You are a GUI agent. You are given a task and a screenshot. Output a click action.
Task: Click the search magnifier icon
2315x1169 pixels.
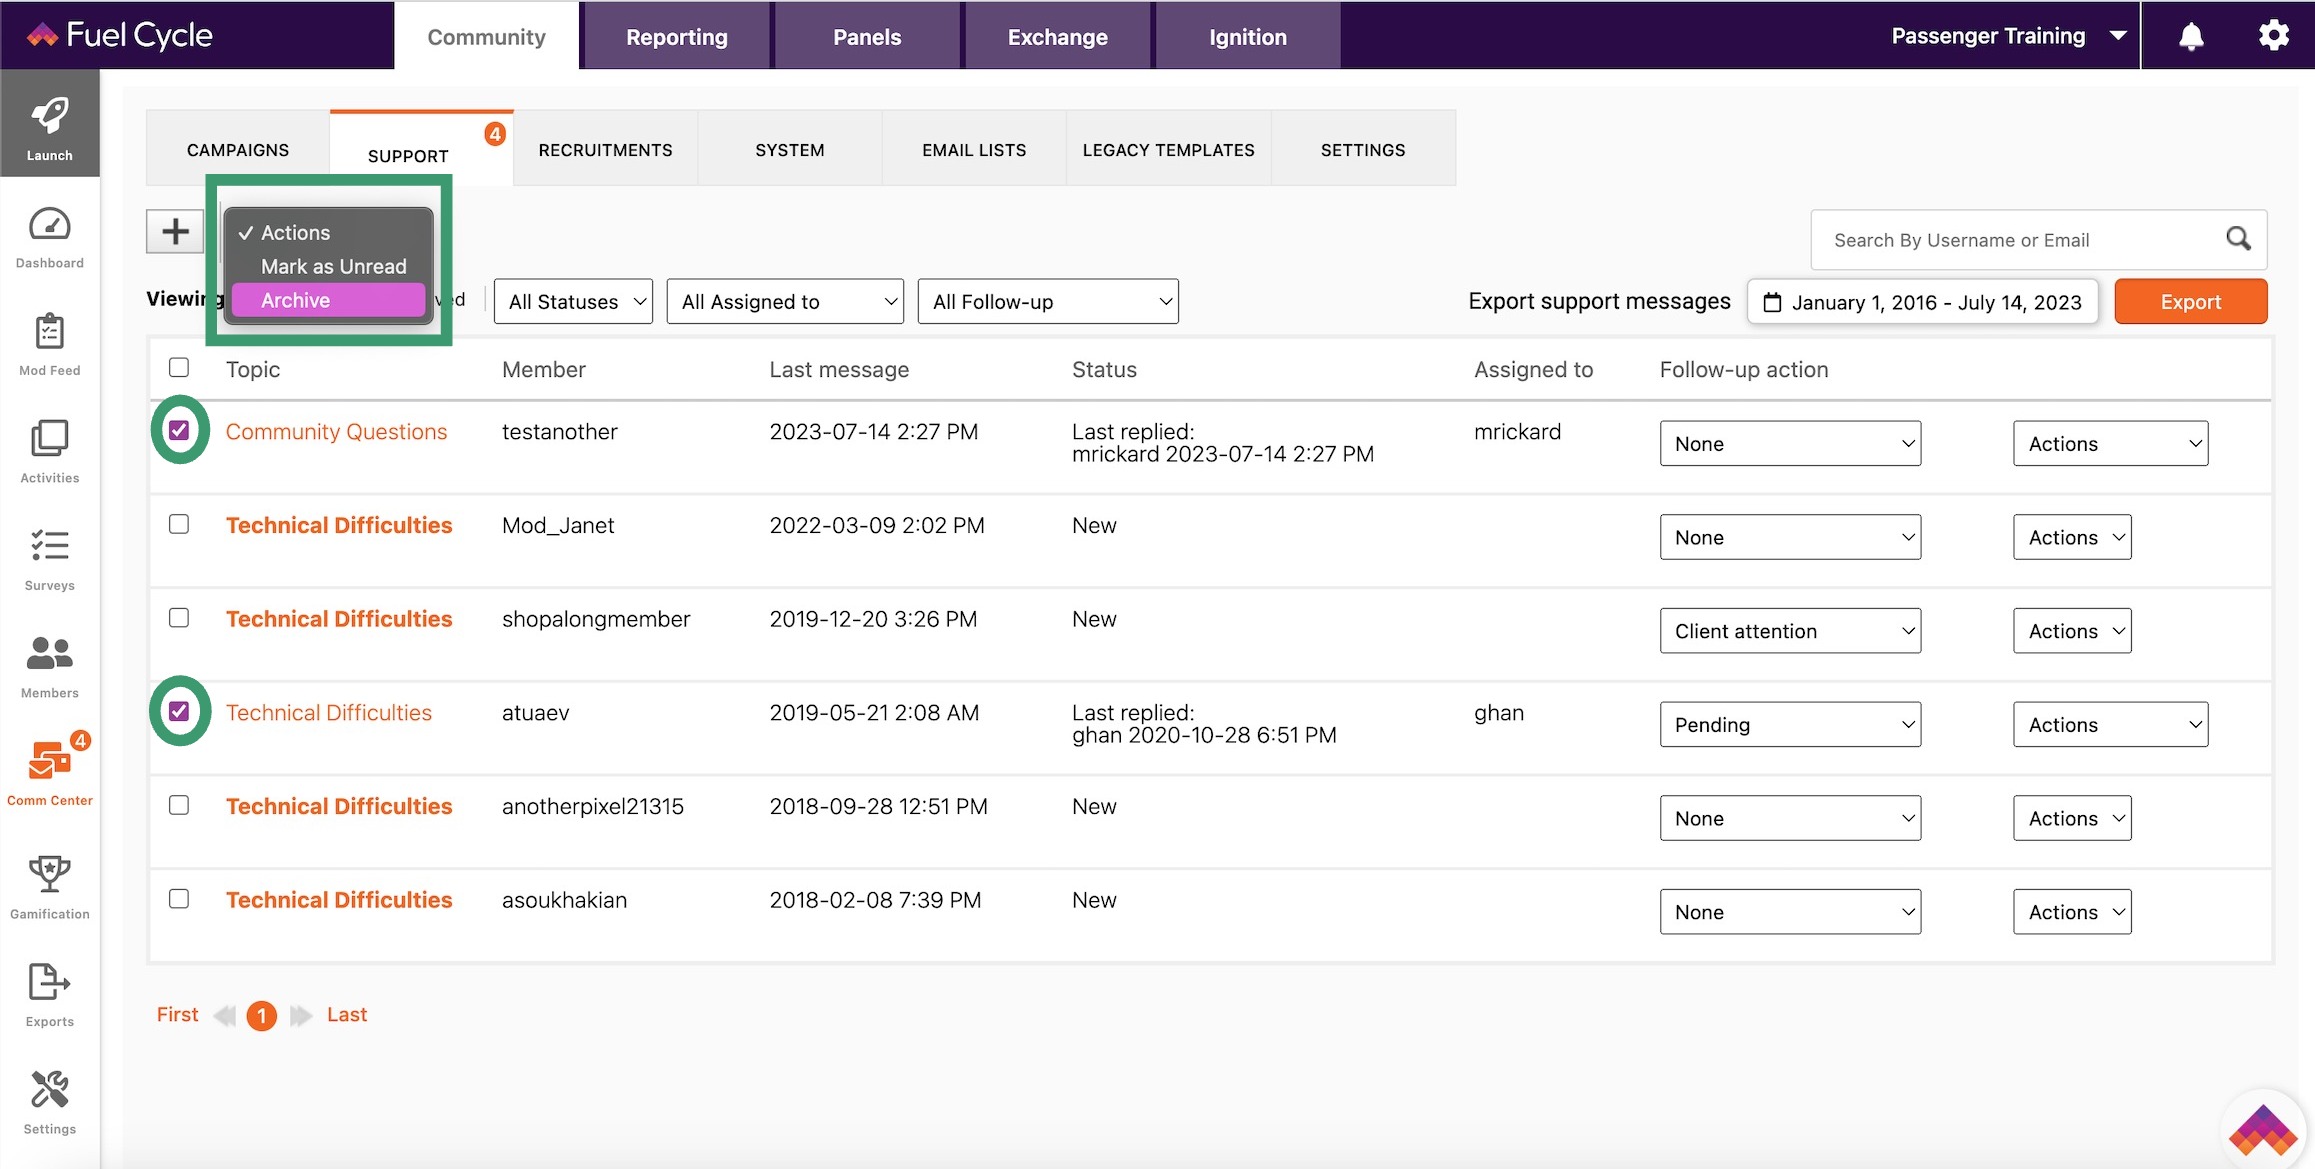(x=2238, y=239)
